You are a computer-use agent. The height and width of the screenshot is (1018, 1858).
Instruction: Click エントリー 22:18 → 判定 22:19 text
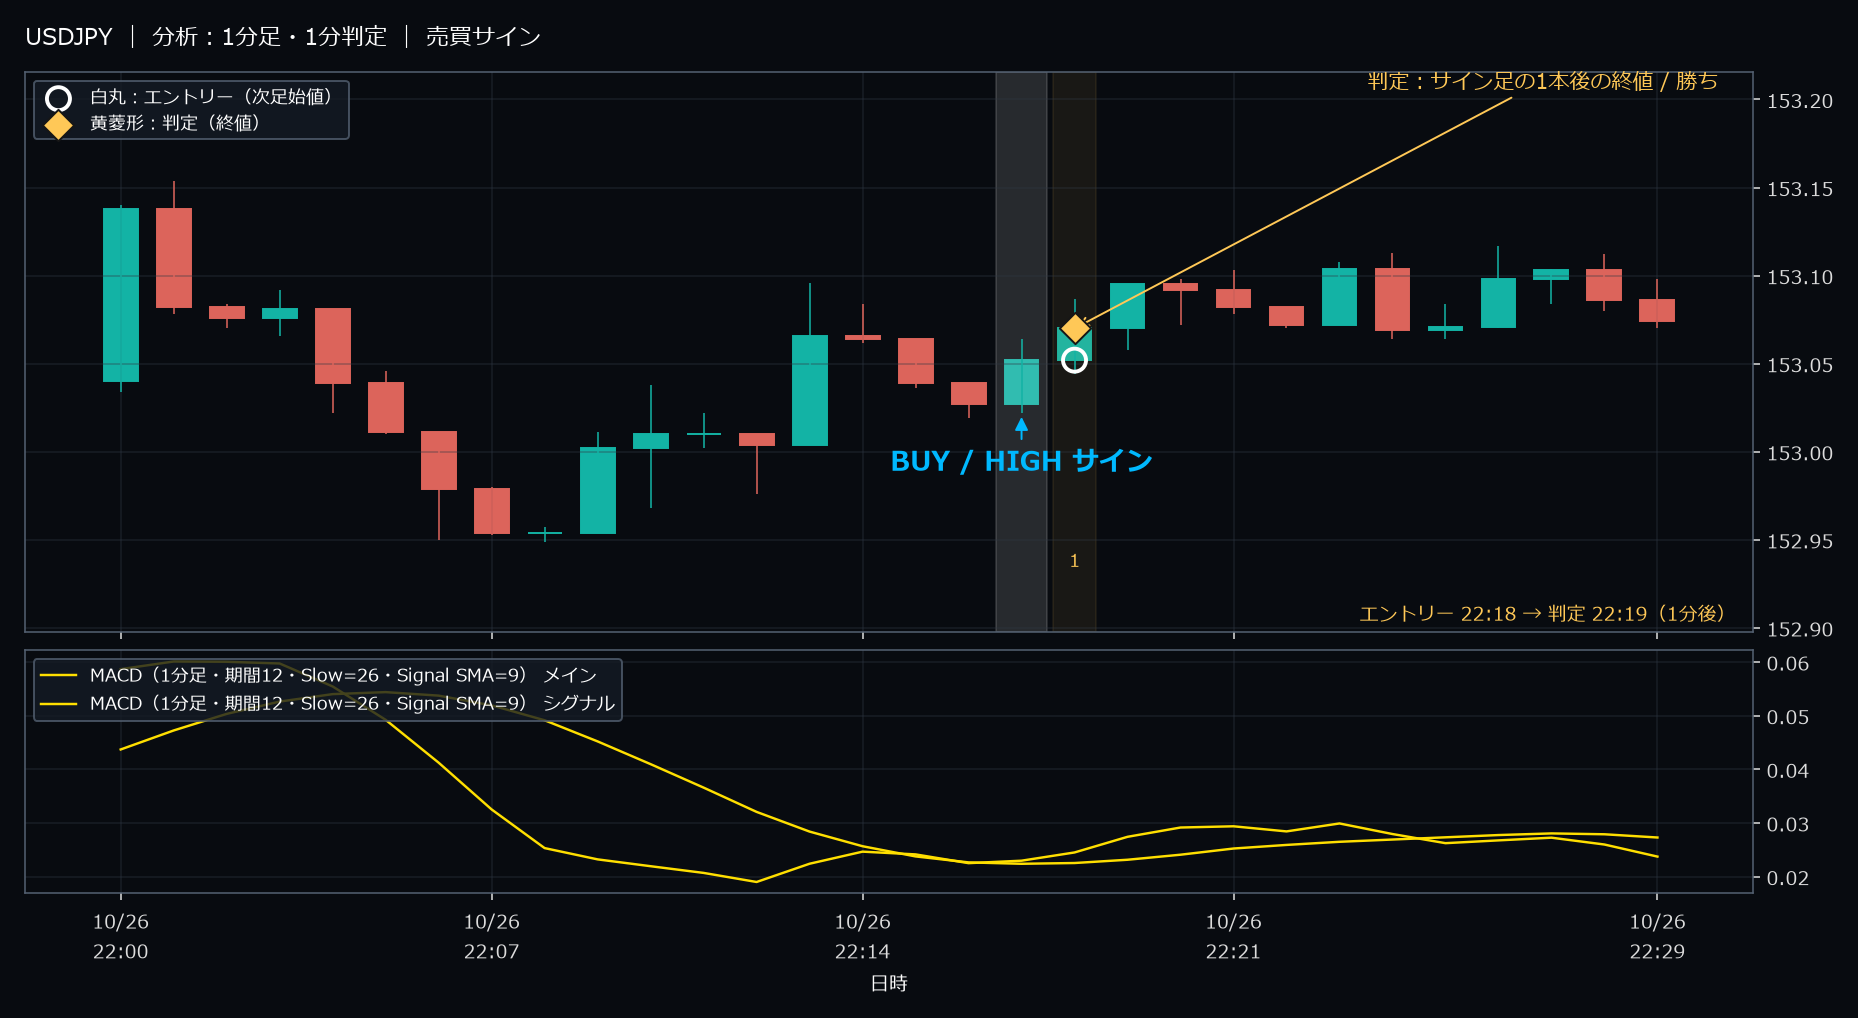(1542, 613)
